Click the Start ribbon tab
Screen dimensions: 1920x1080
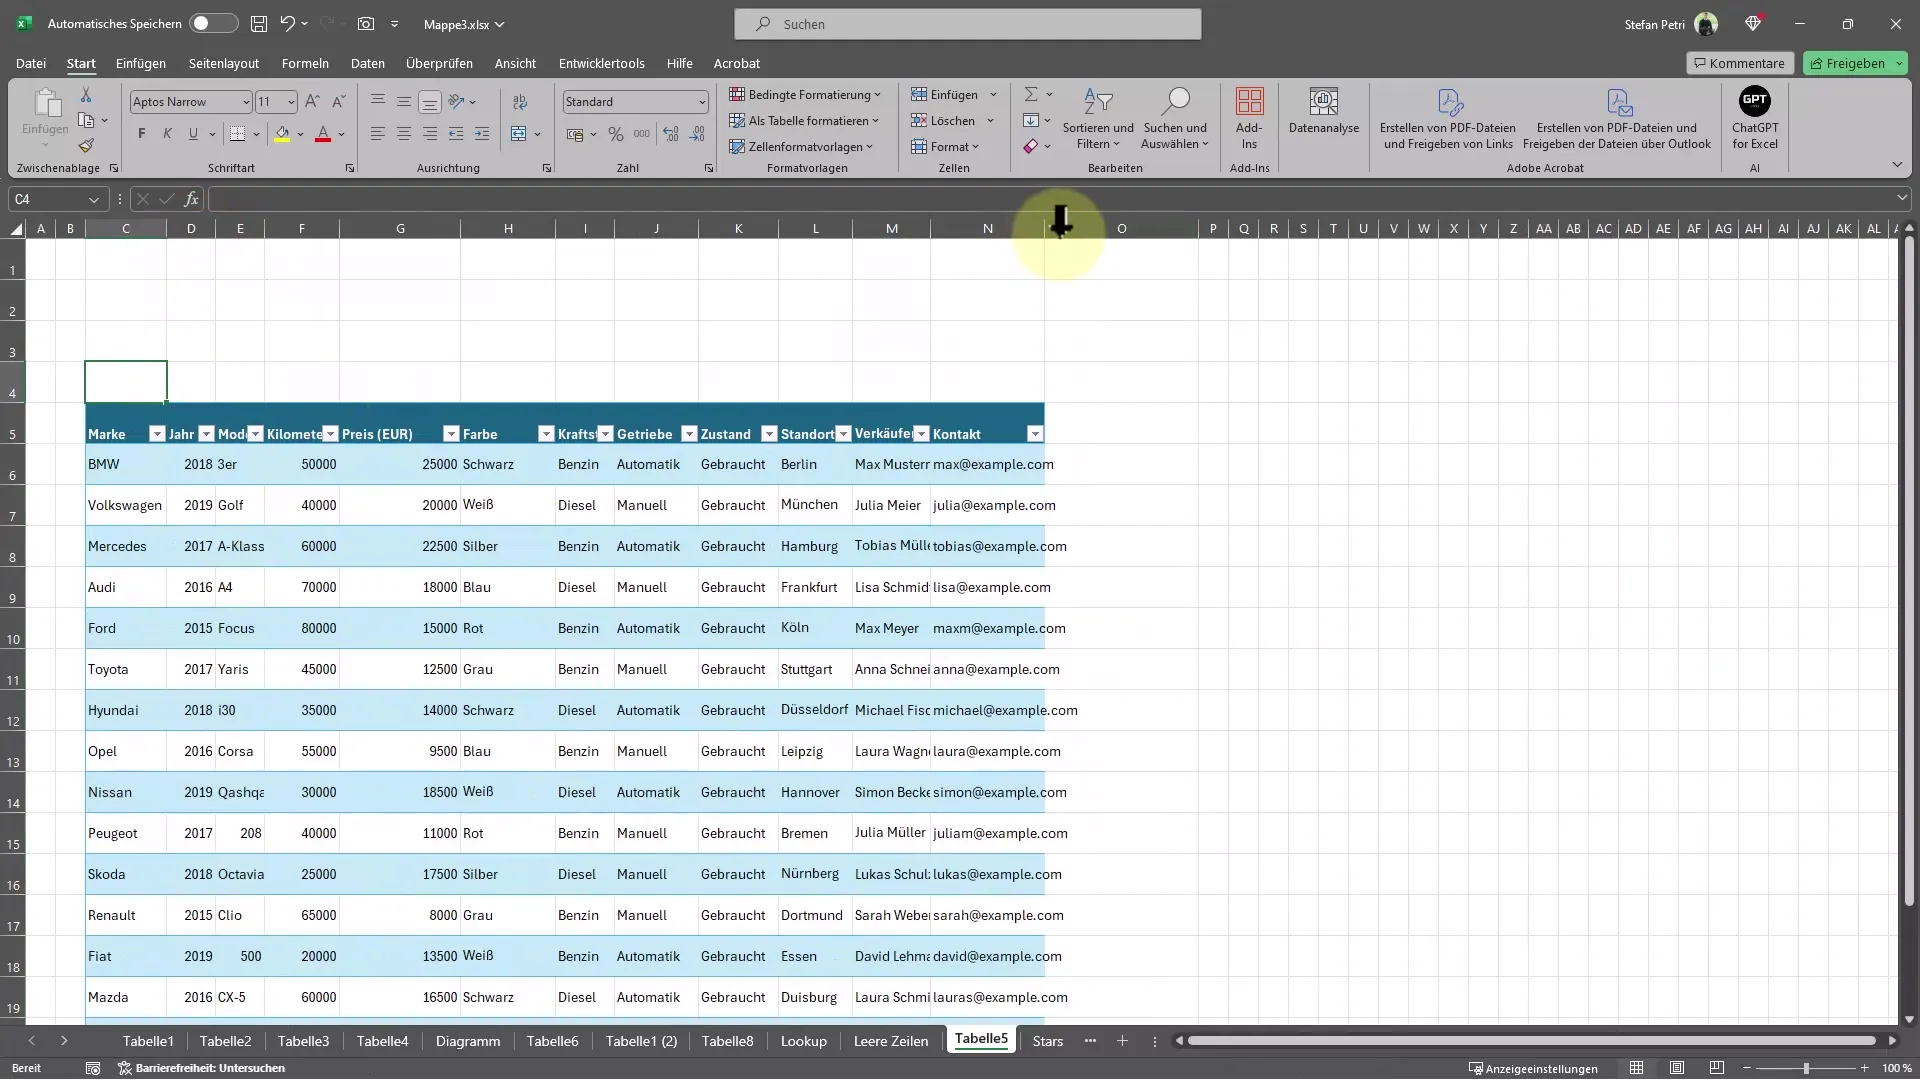[x=80, y=62]
